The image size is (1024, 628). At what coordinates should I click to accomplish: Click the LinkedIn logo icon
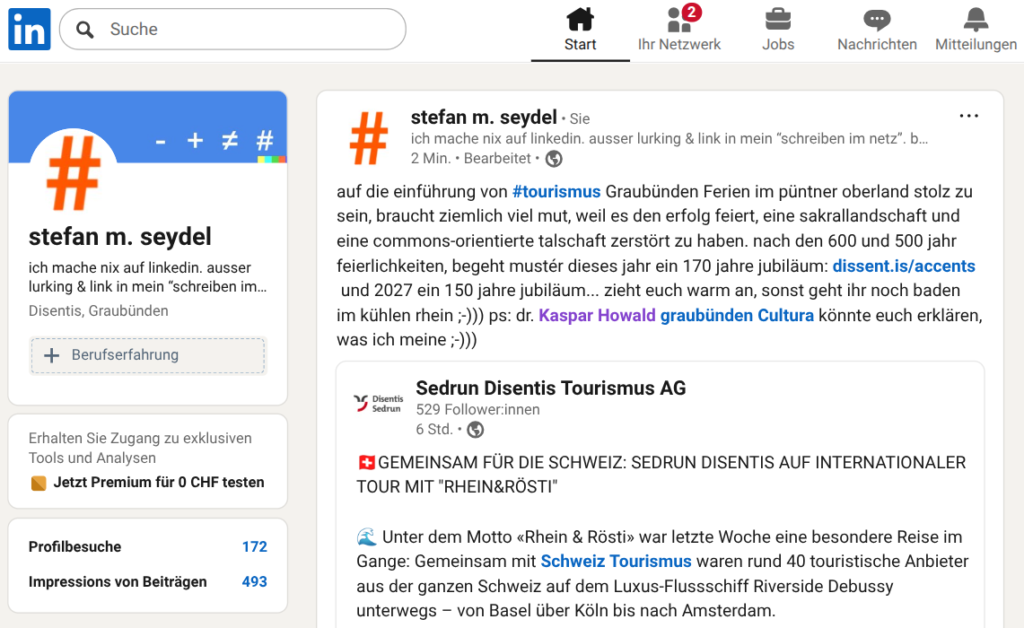(x=29, y=30)
